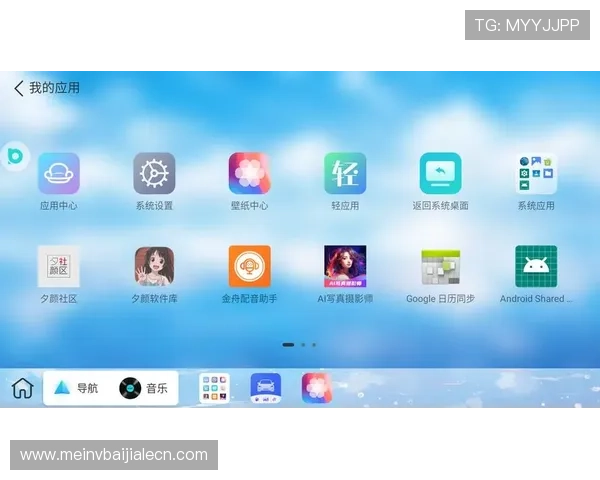Screen dimensions: 600x480
Task: Launch 夕颜软件库 app
Action: coord(154,266)
